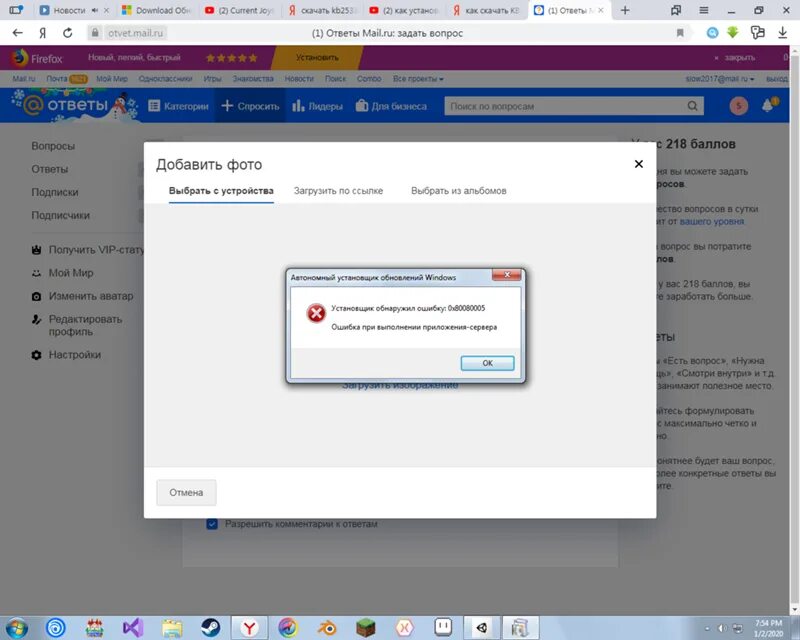Close the Firefox banner via закрыть
The height and width of the screenshot is (640, 800).
point(735,58)
